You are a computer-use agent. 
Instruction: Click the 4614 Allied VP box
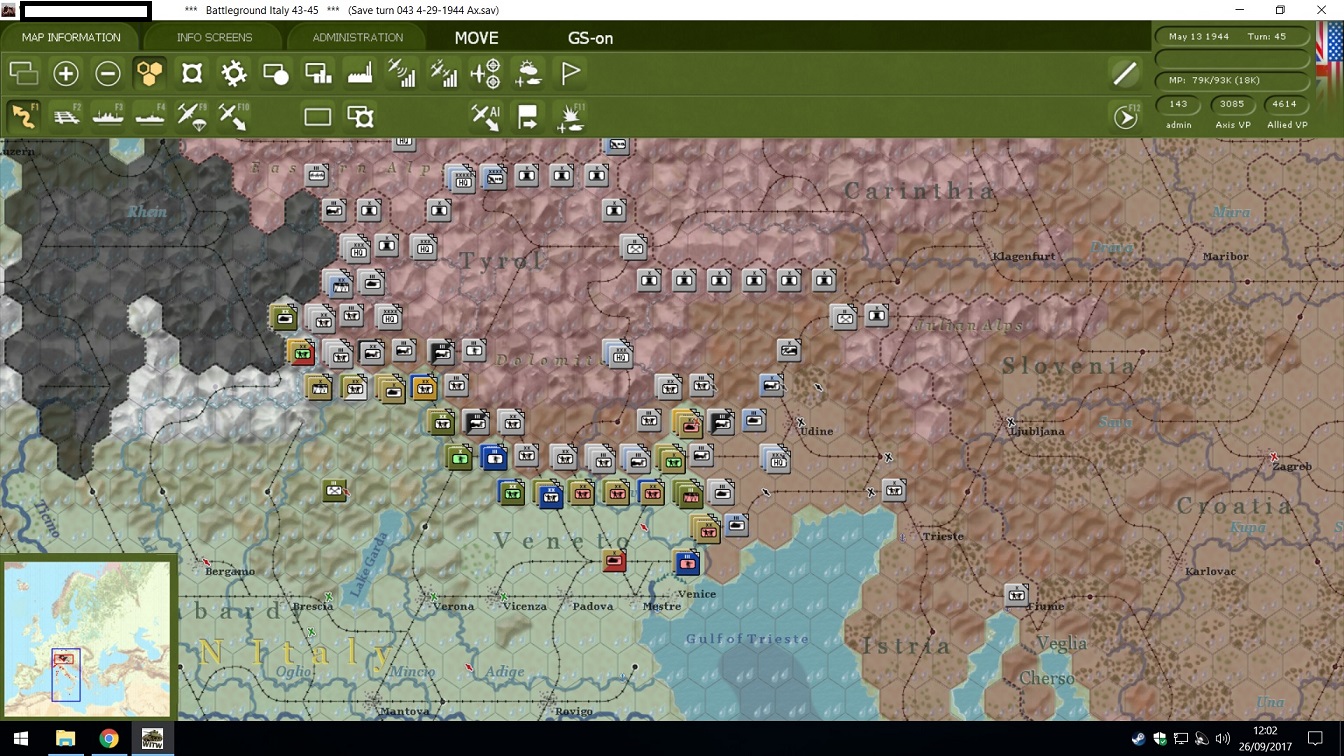1286,104
